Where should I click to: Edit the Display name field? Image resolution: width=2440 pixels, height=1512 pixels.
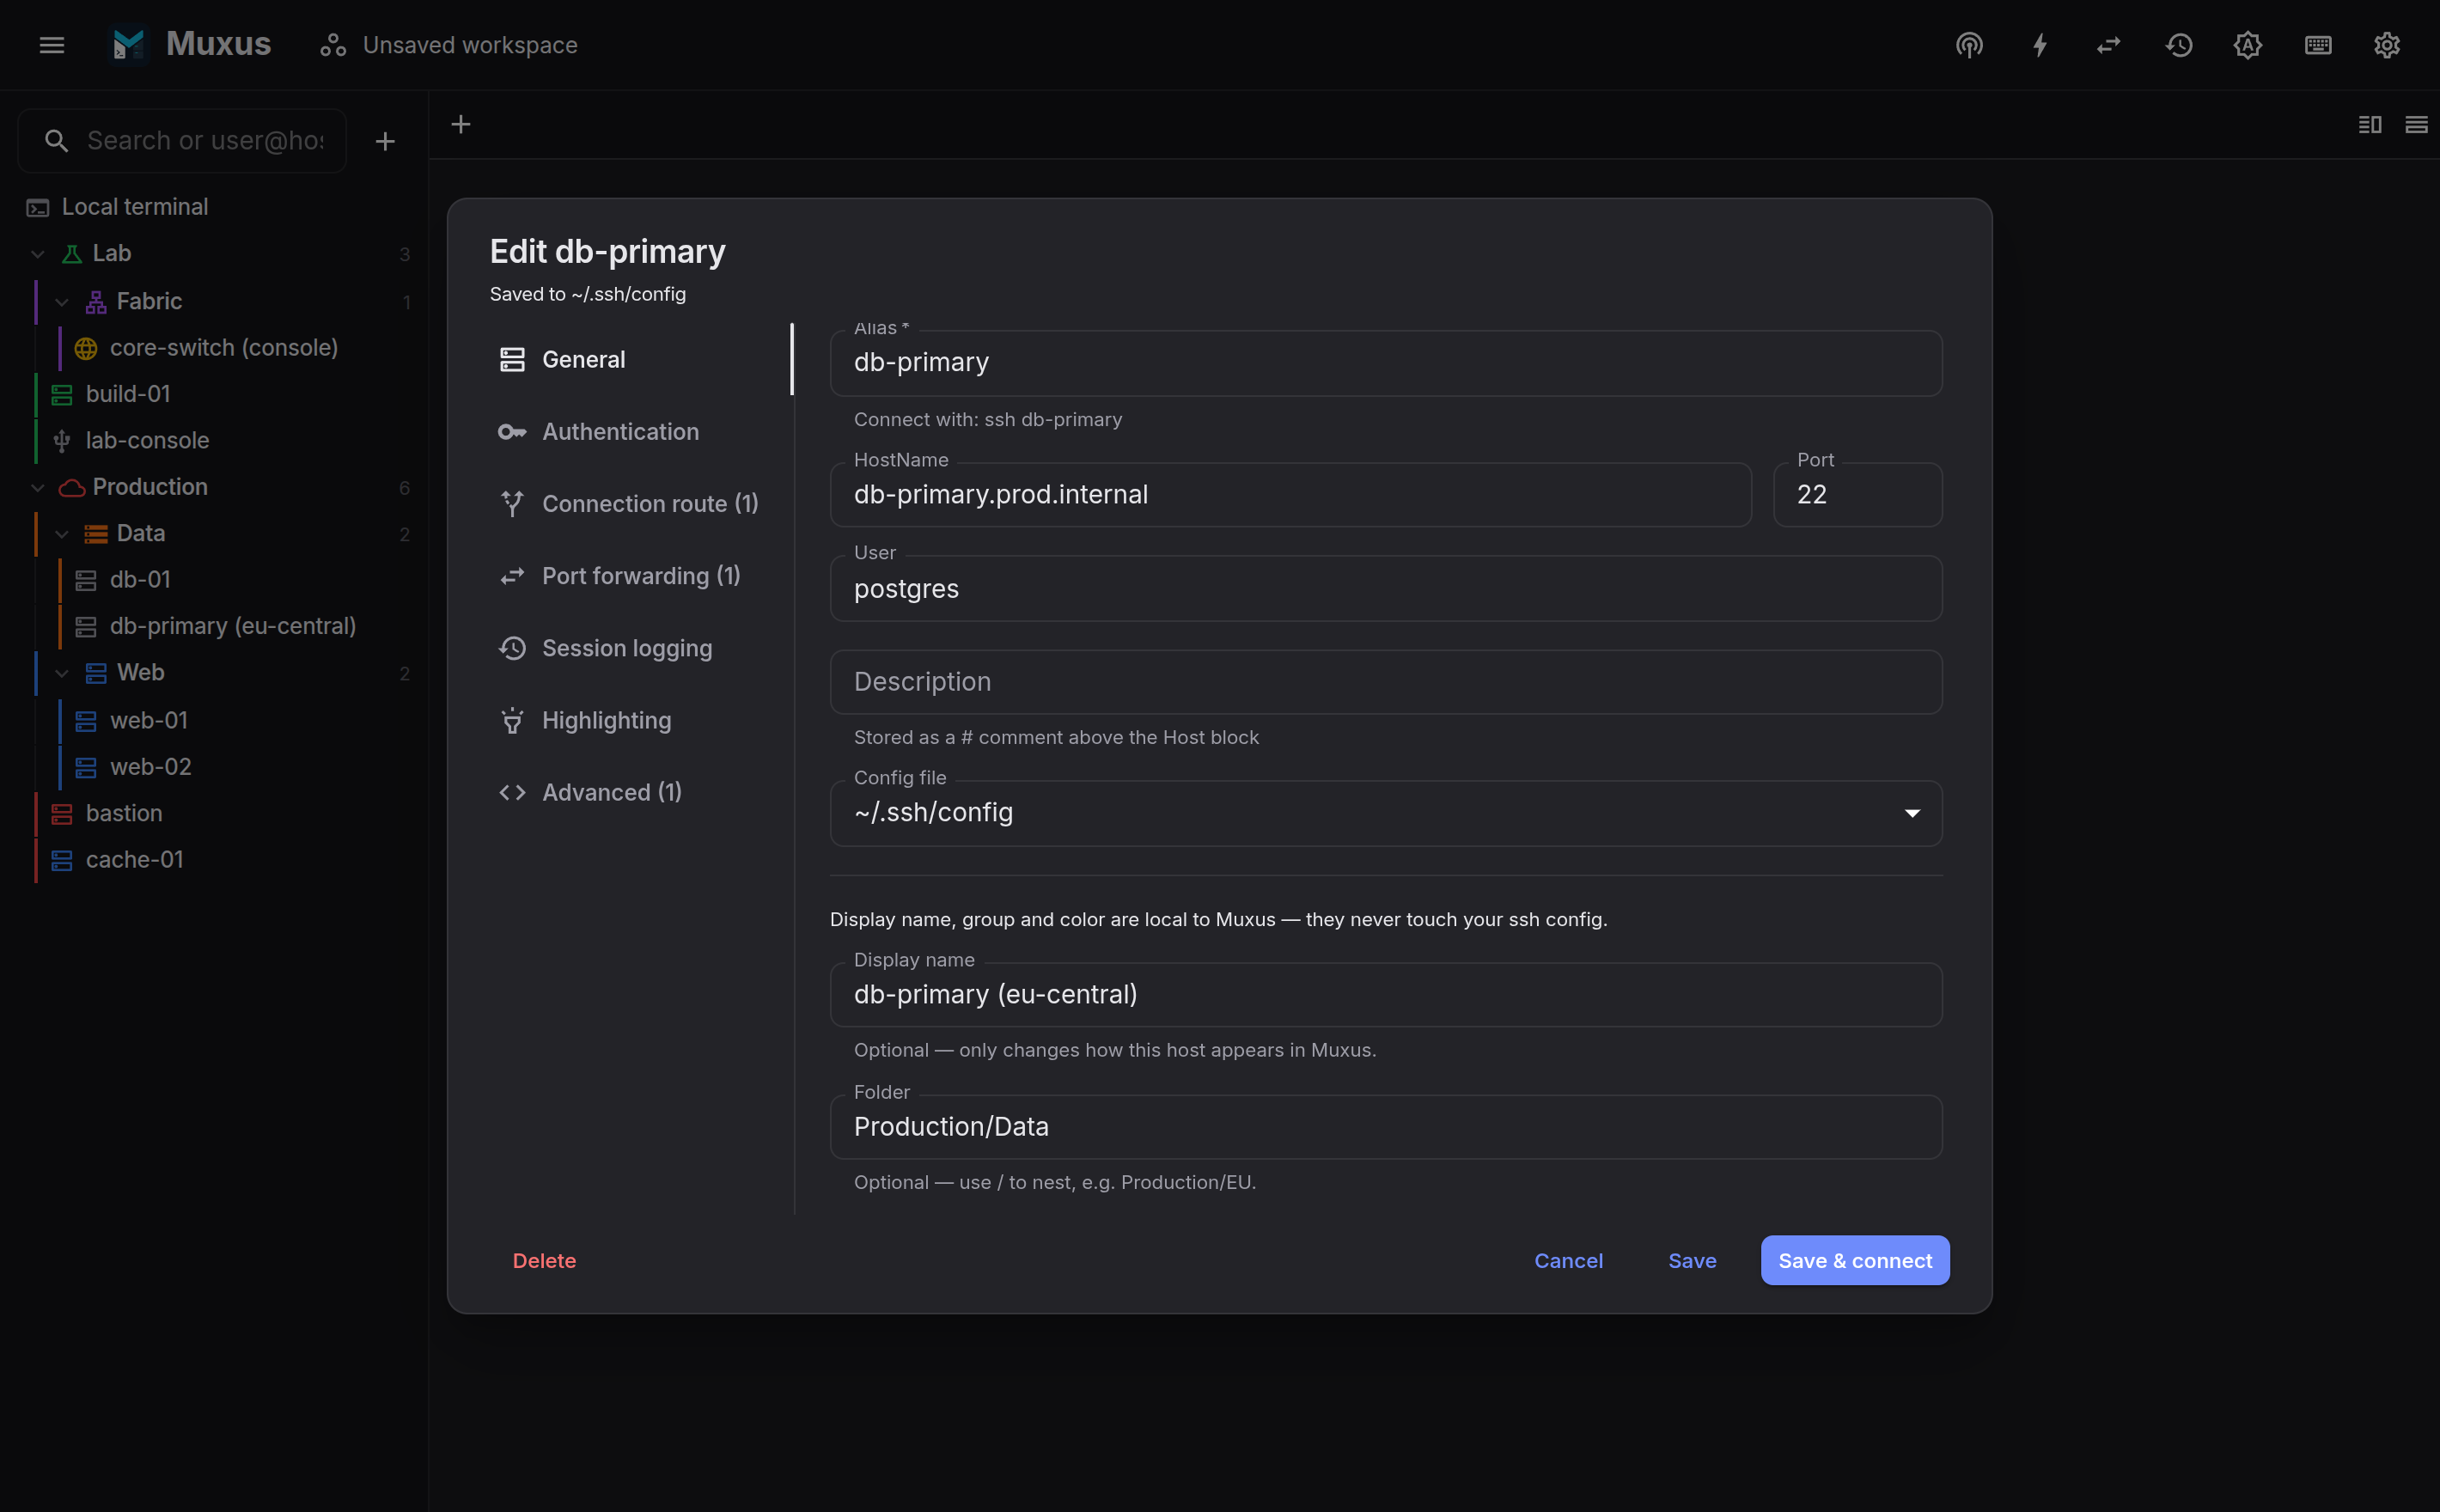(1386, 994)
